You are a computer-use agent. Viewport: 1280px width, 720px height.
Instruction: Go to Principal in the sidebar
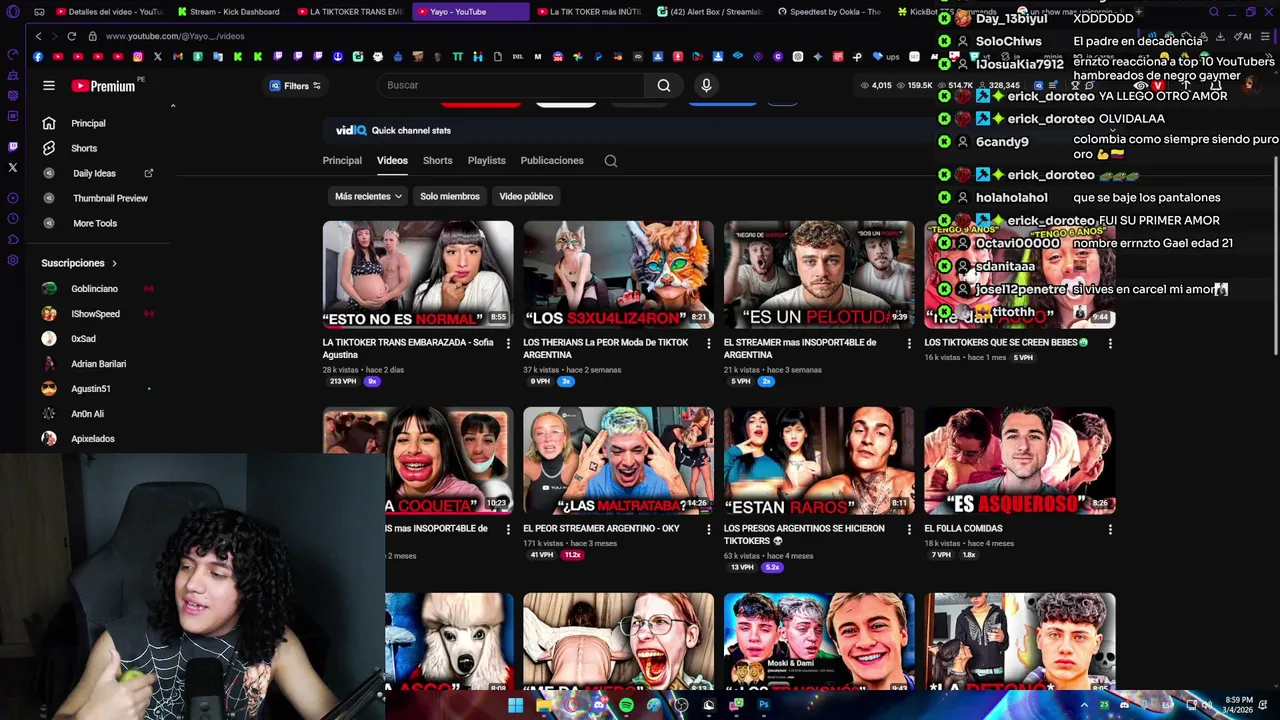[88, 123]
